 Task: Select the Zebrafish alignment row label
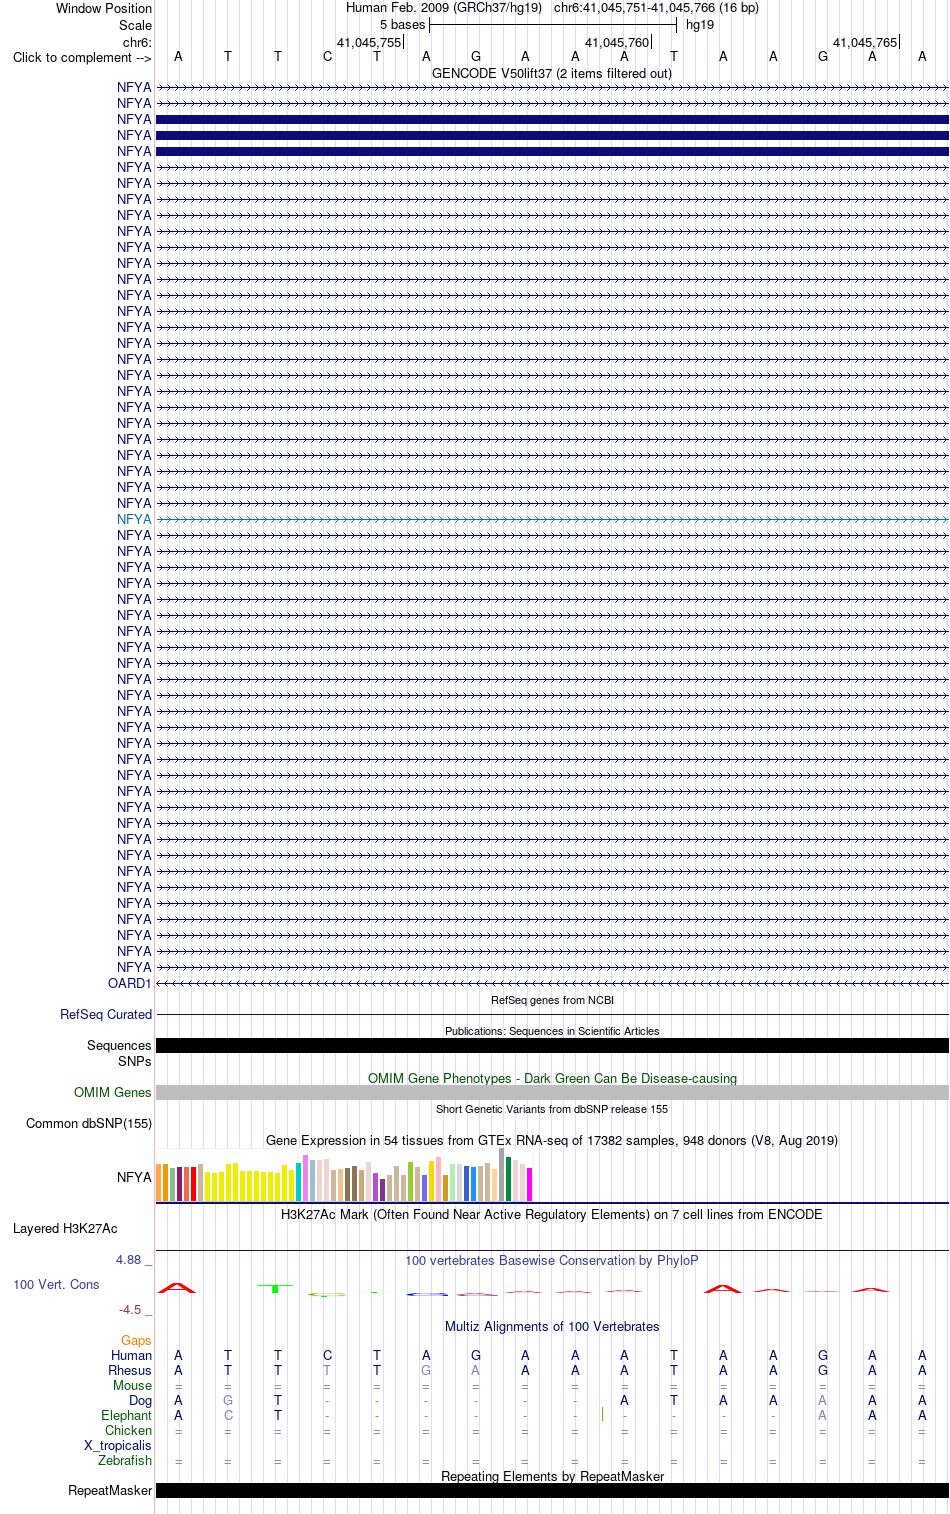click(125, 1460)
